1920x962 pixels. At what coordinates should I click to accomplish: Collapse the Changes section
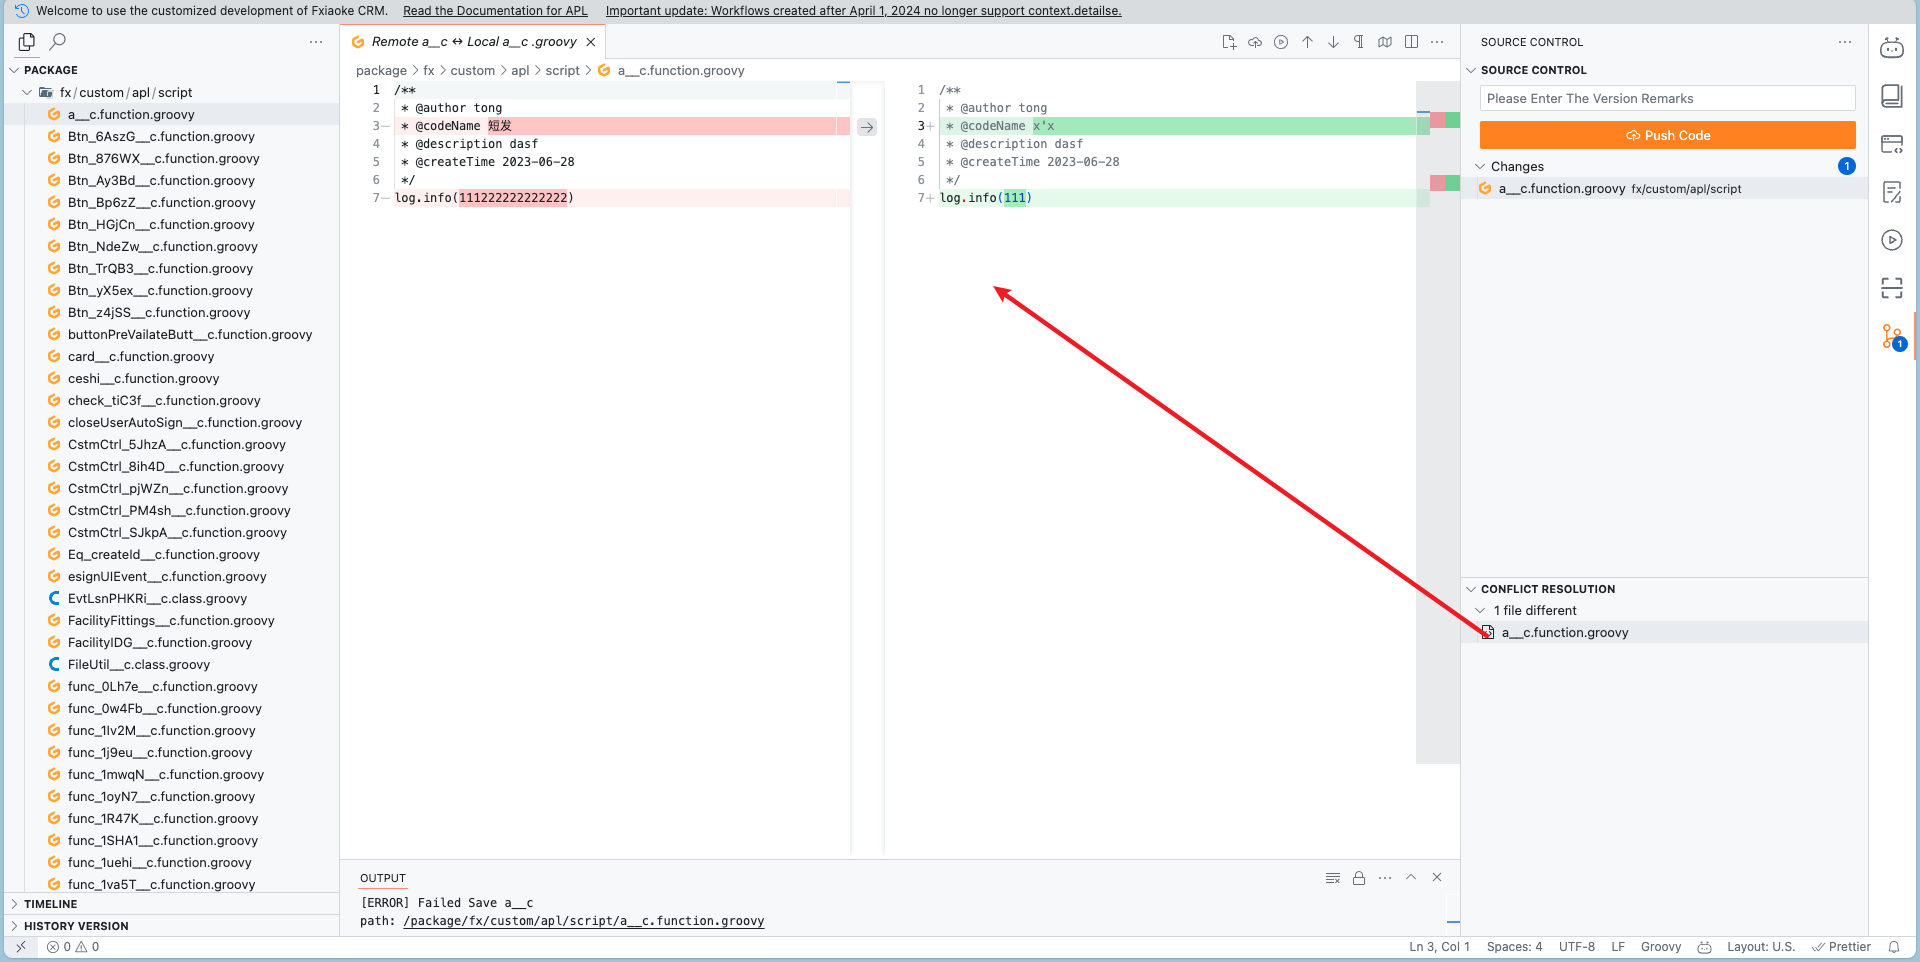1481,167
